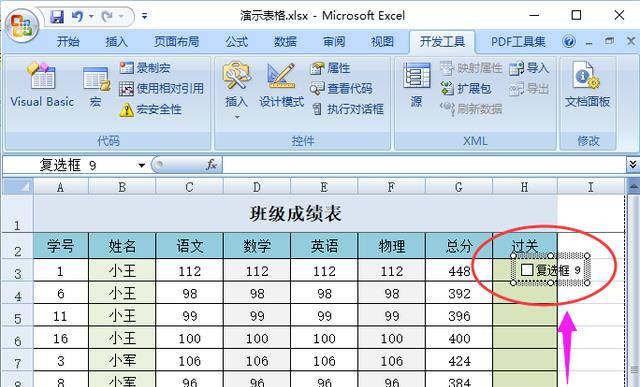Click 执行对话框 run dialog
Viewport: 640px width, 387px height.
click(347, 109)
